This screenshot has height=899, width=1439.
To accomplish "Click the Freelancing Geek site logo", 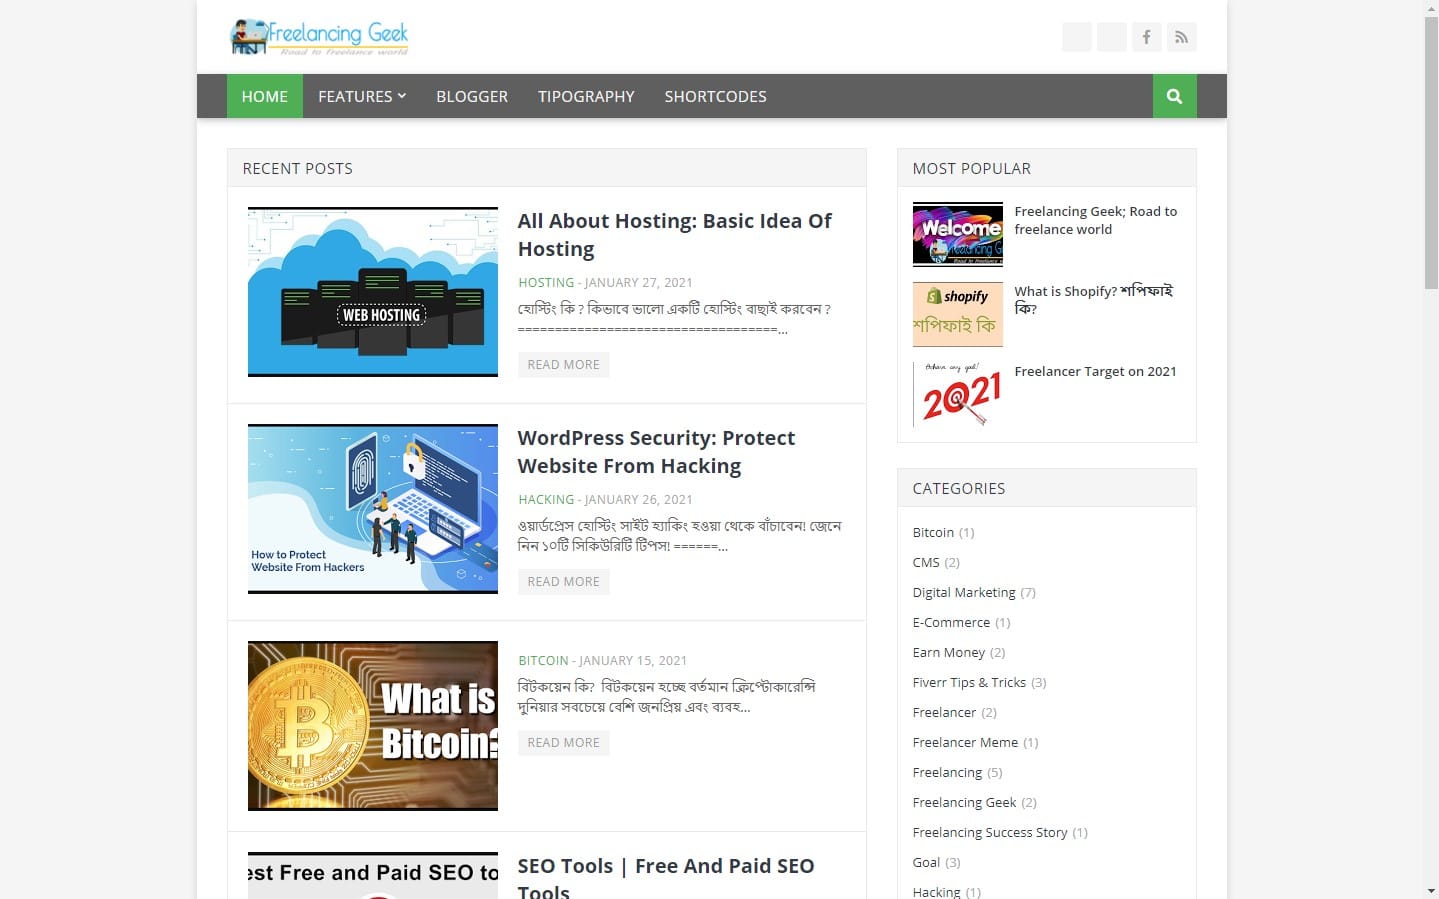I will 319,37.
